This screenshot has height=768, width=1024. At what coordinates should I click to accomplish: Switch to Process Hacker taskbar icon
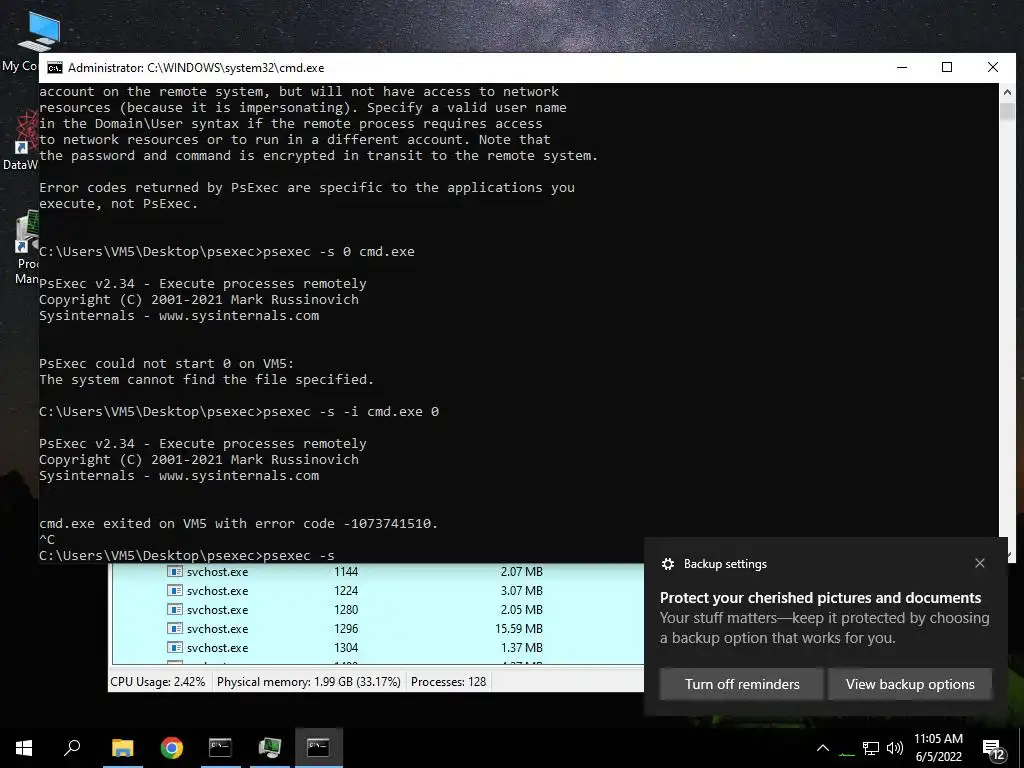coord(269,748)
